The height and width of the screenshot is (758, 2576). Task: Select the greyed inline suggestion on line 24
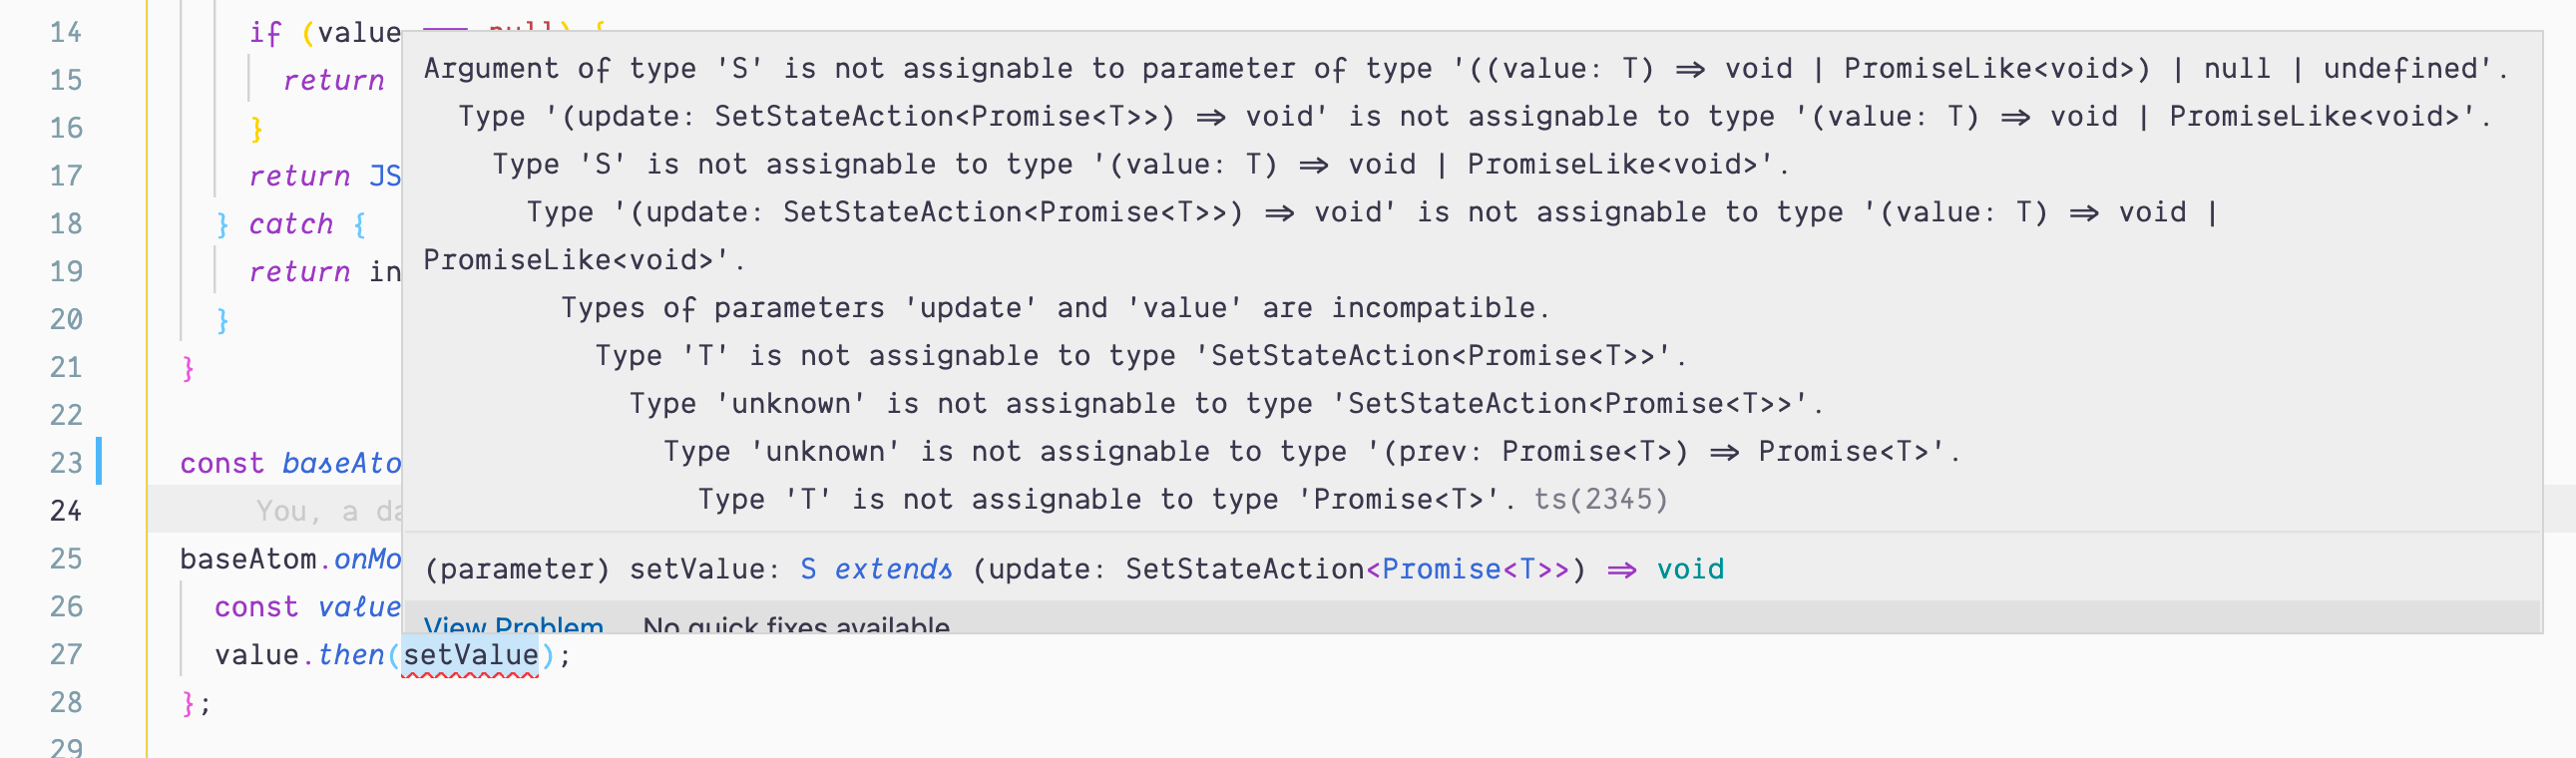(320, 510)
